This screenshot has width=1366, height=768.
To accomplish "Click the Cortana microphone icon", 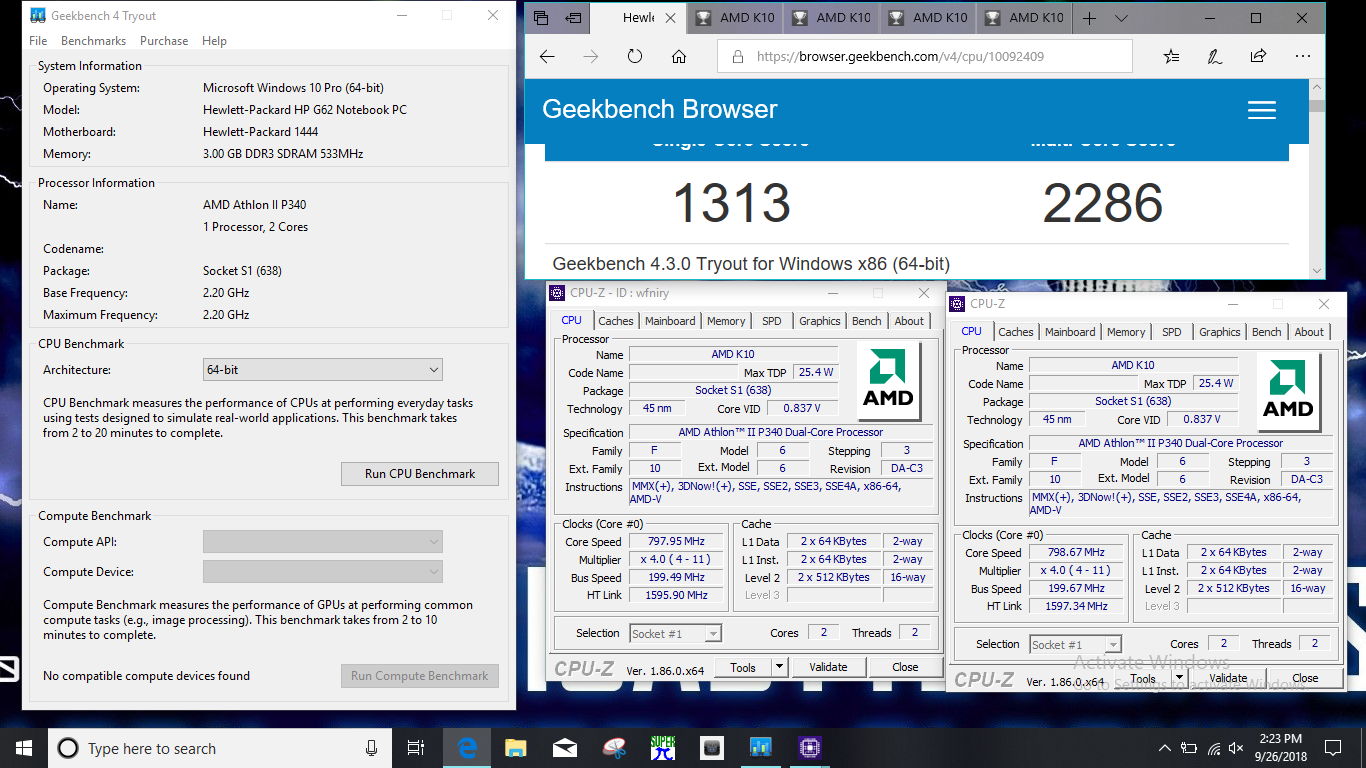I will tap(372, 748).
